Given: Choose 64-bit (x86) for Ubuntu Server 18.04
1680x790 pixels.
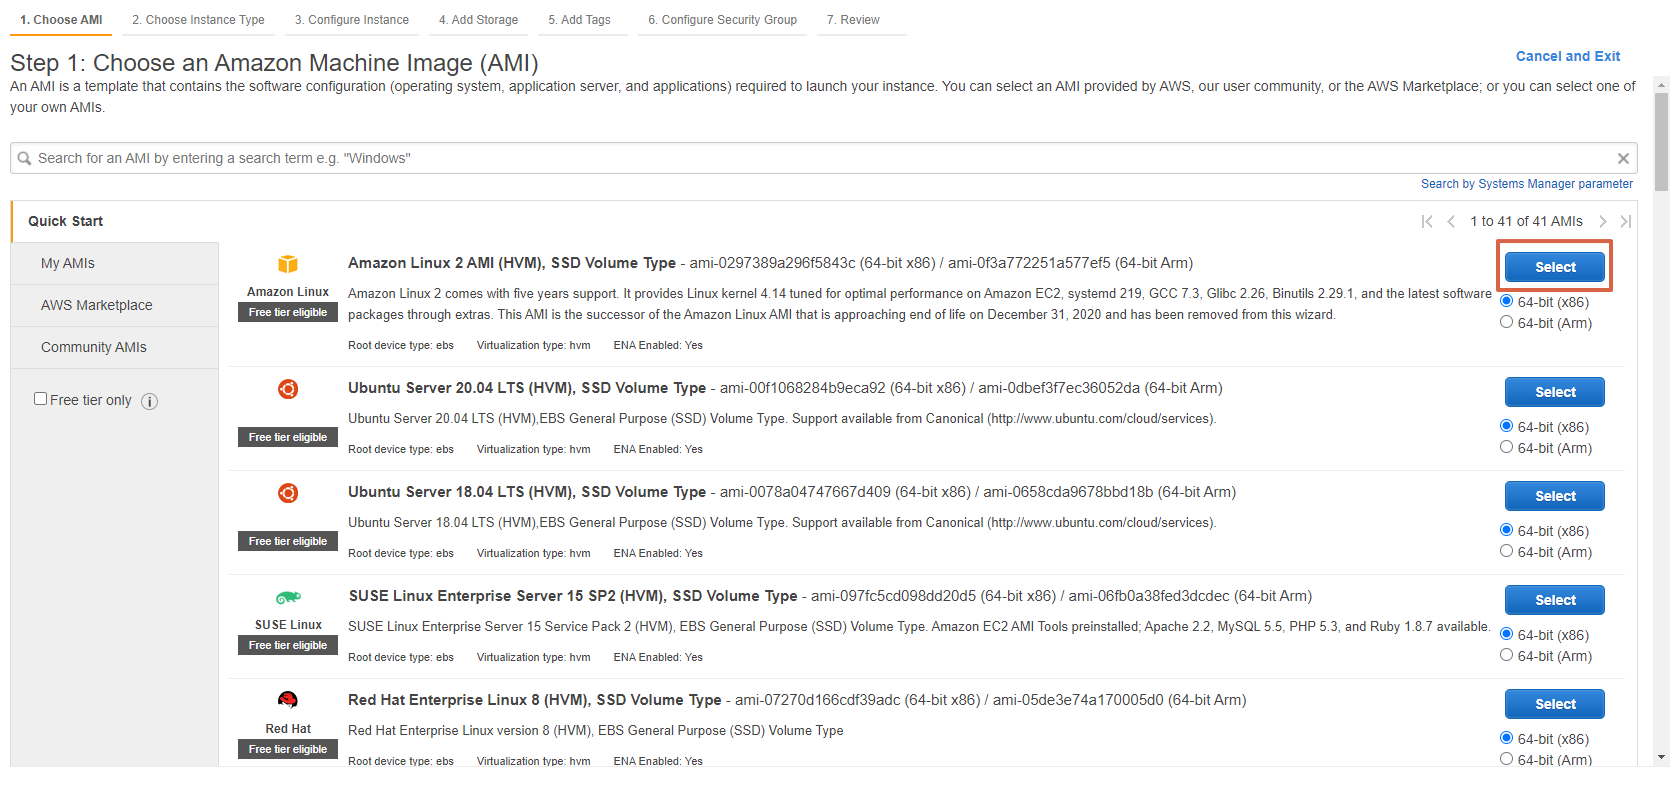Looking at the screenshot, I should coord(1506,530).
